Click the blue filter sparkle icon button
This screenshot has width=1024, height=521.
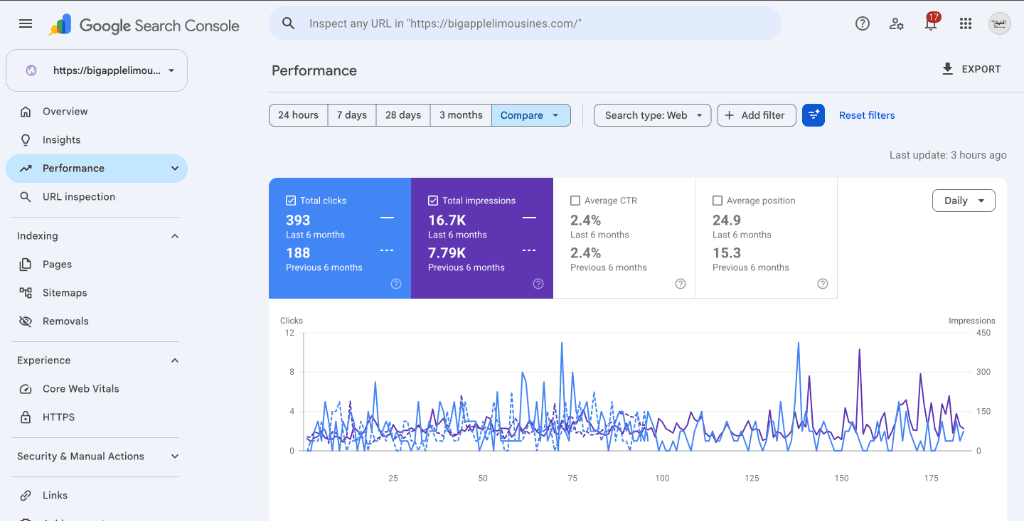813,116
